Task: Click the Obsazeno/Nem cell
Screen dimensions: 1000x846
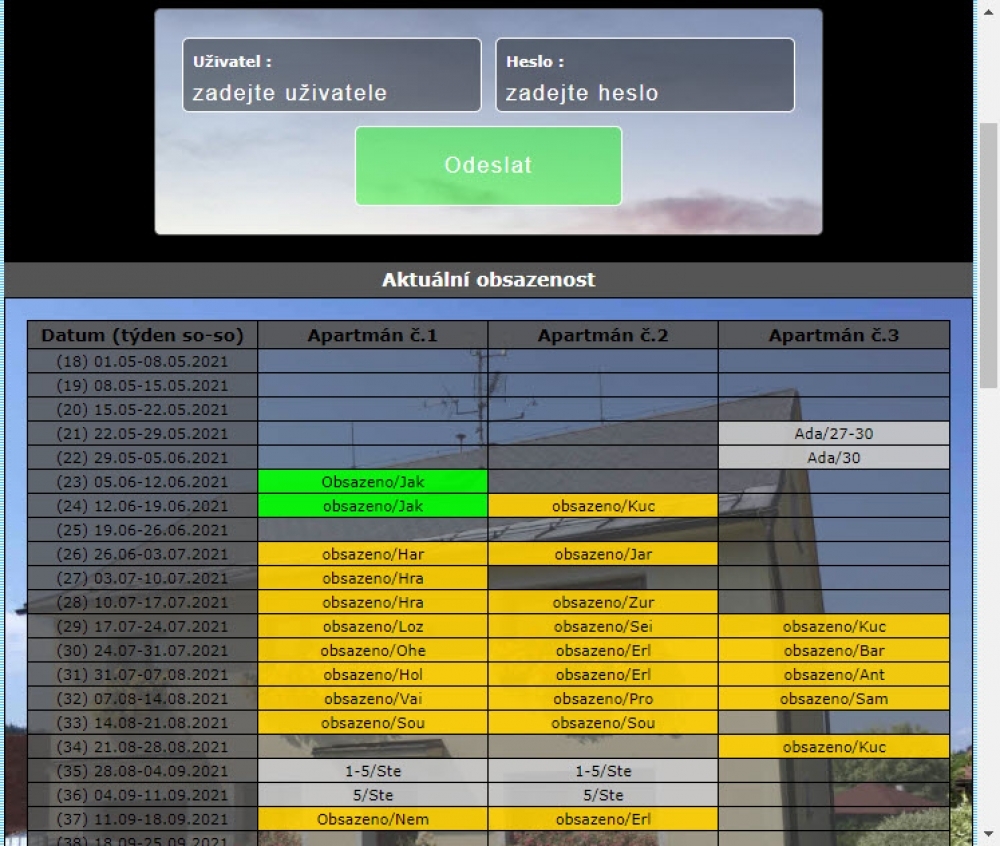Action: (x=372, y=819)
